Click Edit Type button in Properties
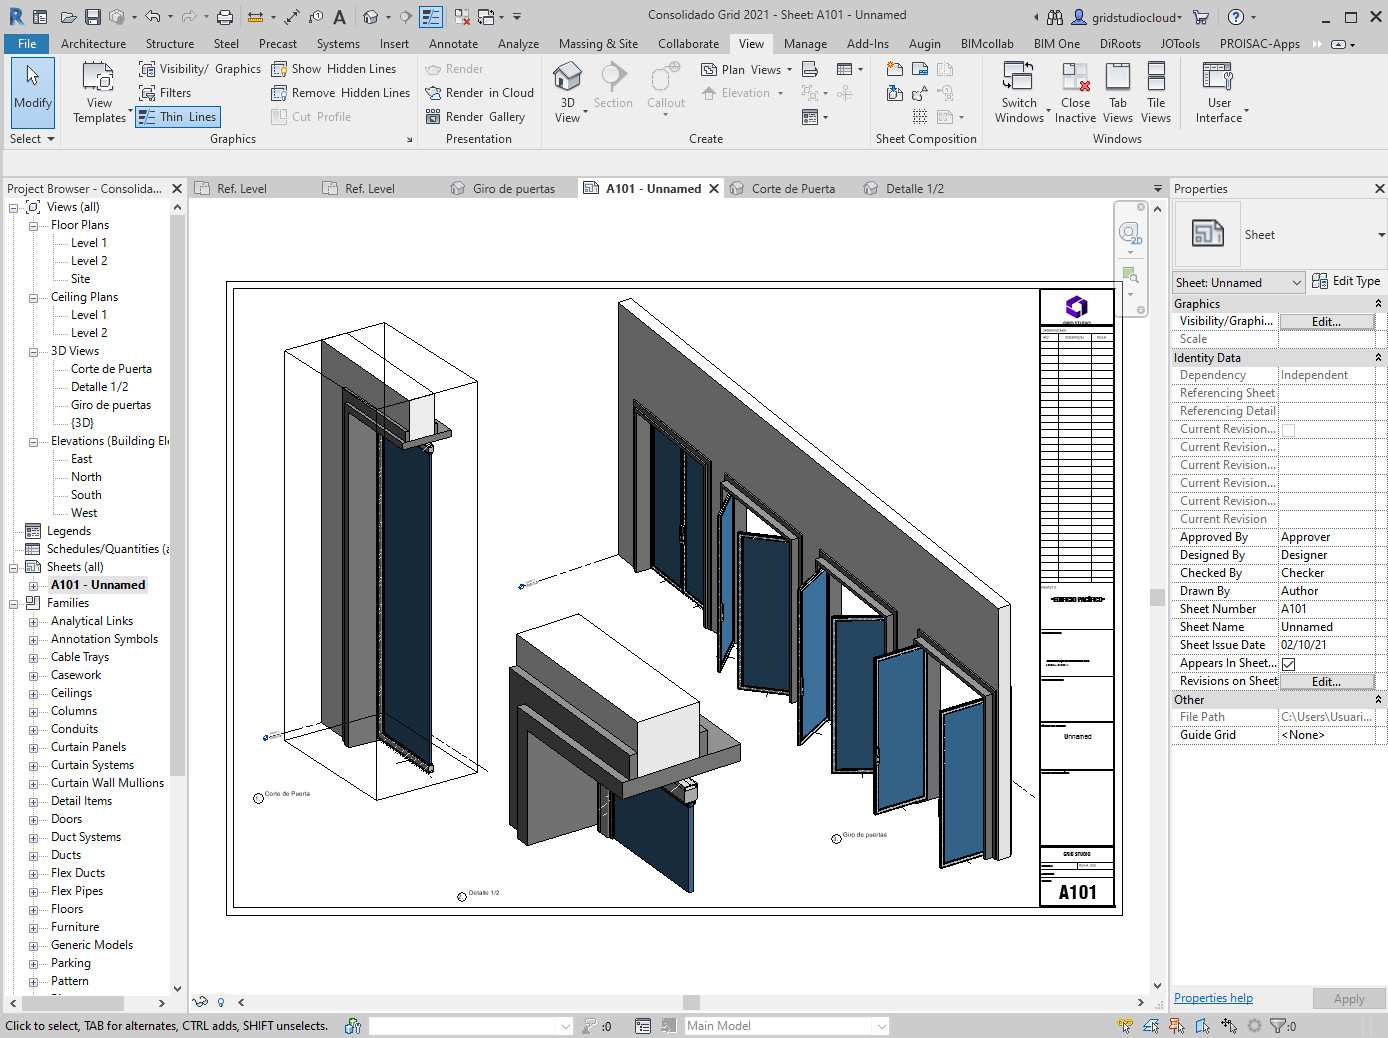 coord(1346,282)
